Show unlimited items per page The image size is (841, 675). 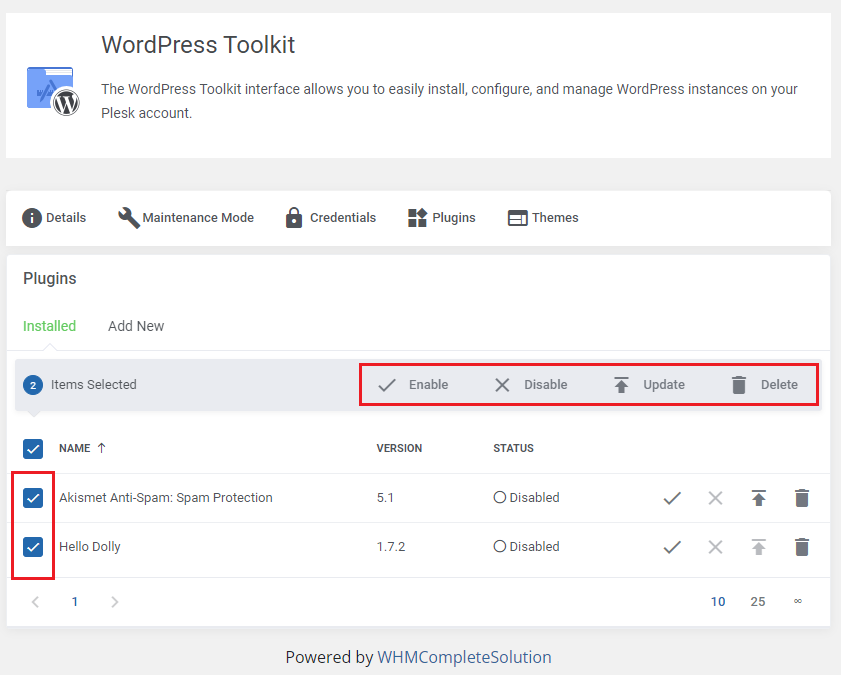(x=798, y=602)
